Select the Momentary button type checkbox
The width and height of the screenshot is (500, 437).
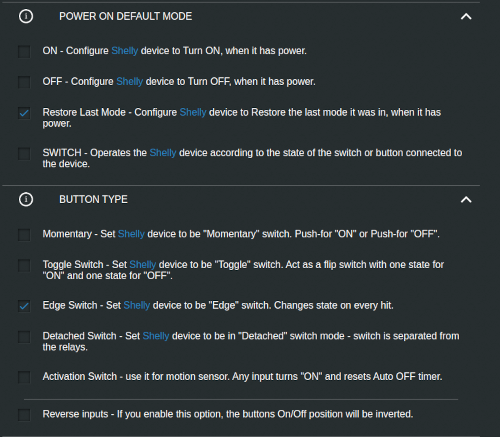point(24,235)
